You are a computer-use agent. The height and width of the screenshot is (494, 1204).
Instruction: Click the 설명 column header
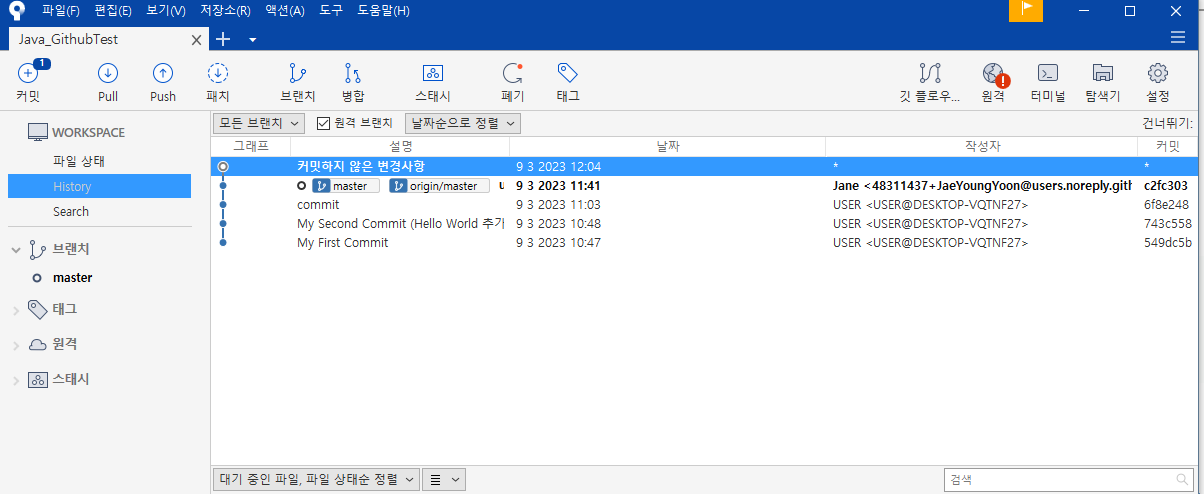tap(400, 146)
